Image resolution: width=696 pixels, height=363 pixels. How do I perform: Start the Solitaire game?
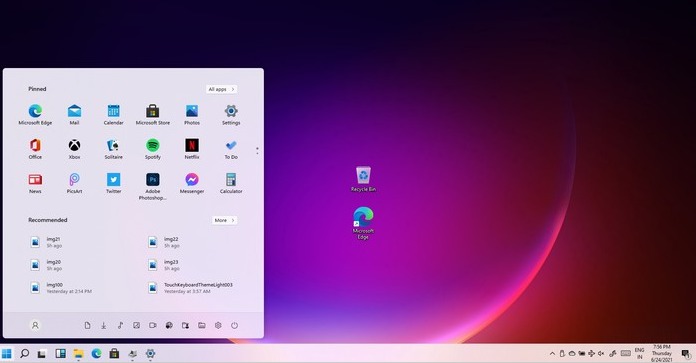pyautogui.click(x=113, y=149)
